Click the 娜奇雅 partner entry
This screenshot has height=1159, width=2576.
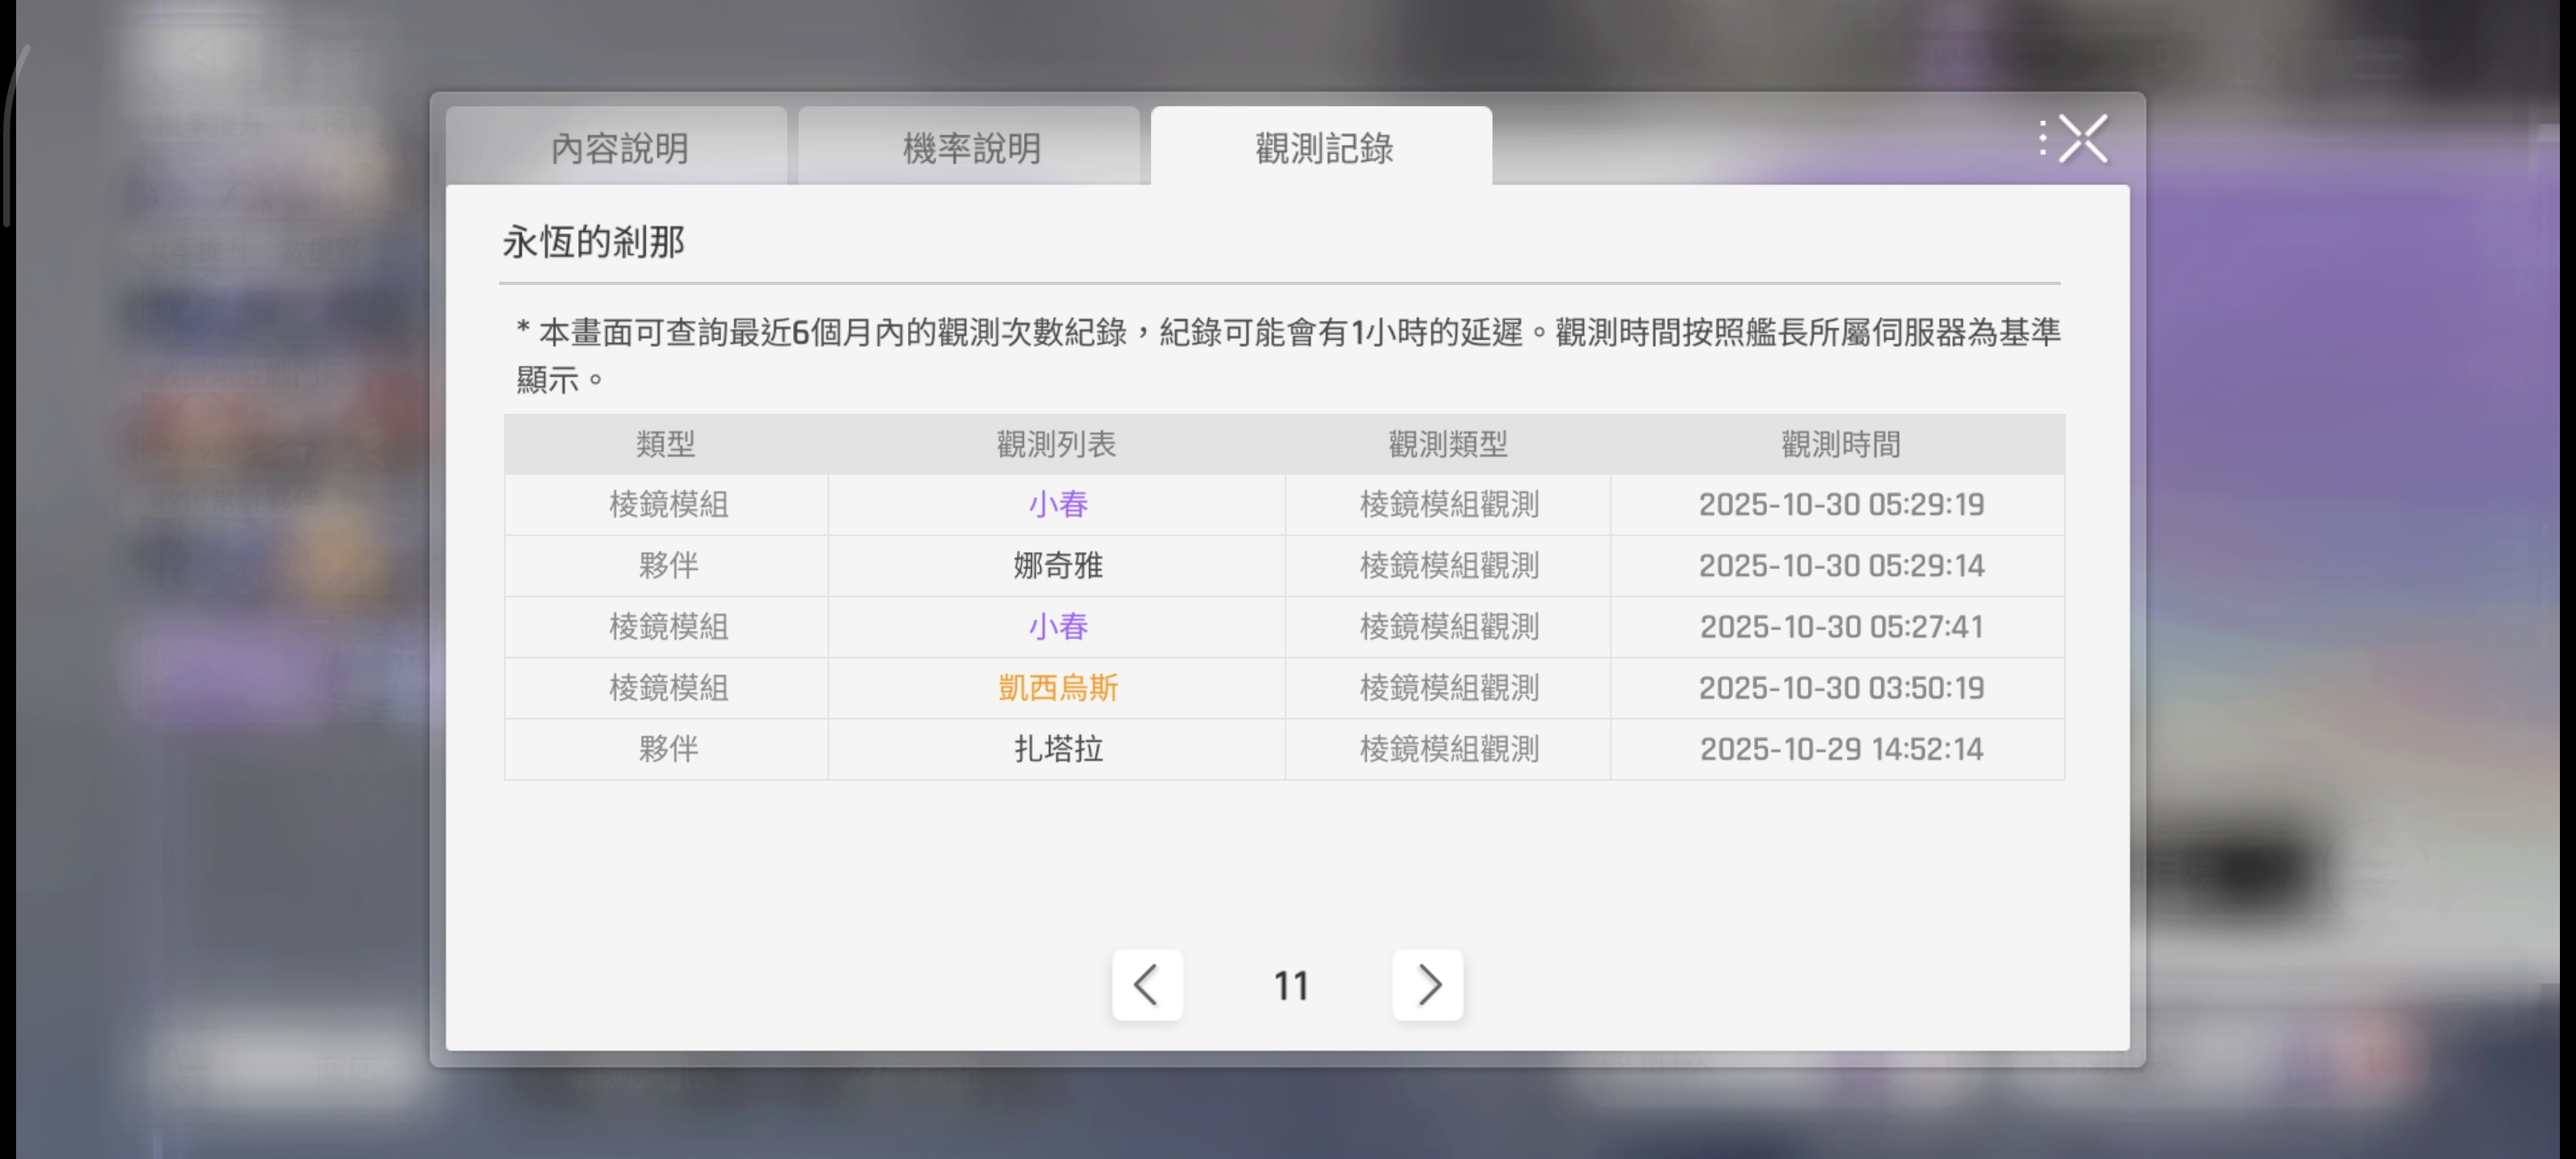point(1057,566)
